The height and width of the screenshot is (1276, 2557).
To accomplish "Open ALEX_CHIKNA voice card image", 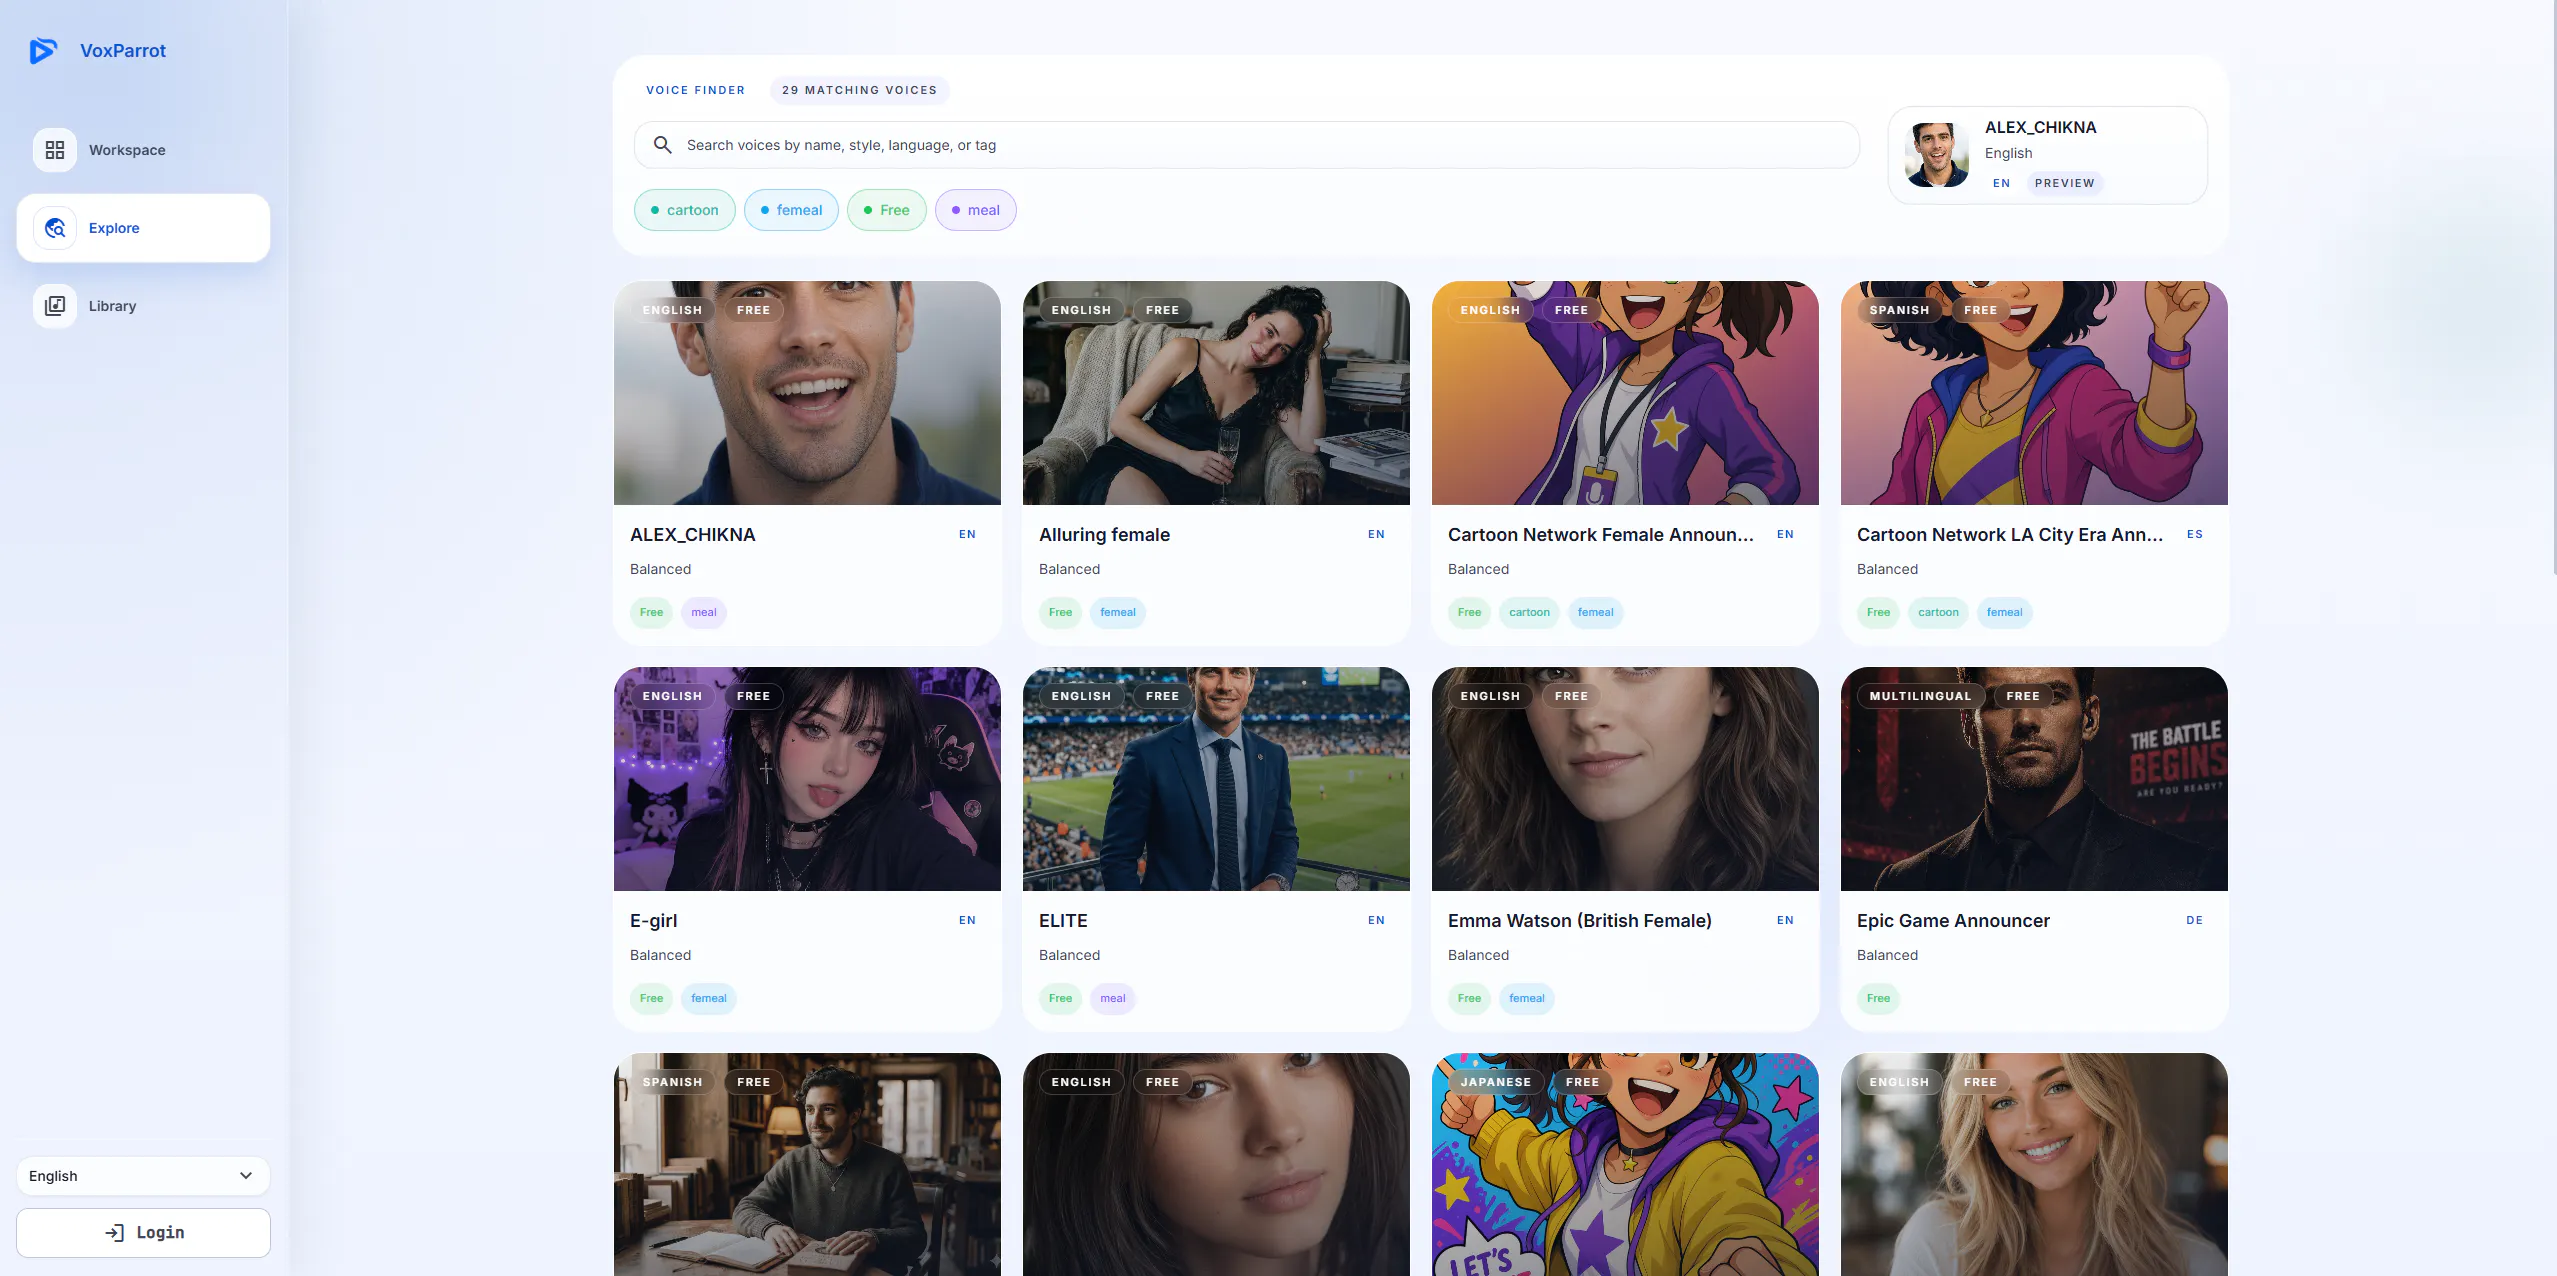I will (x=807, y=393).
